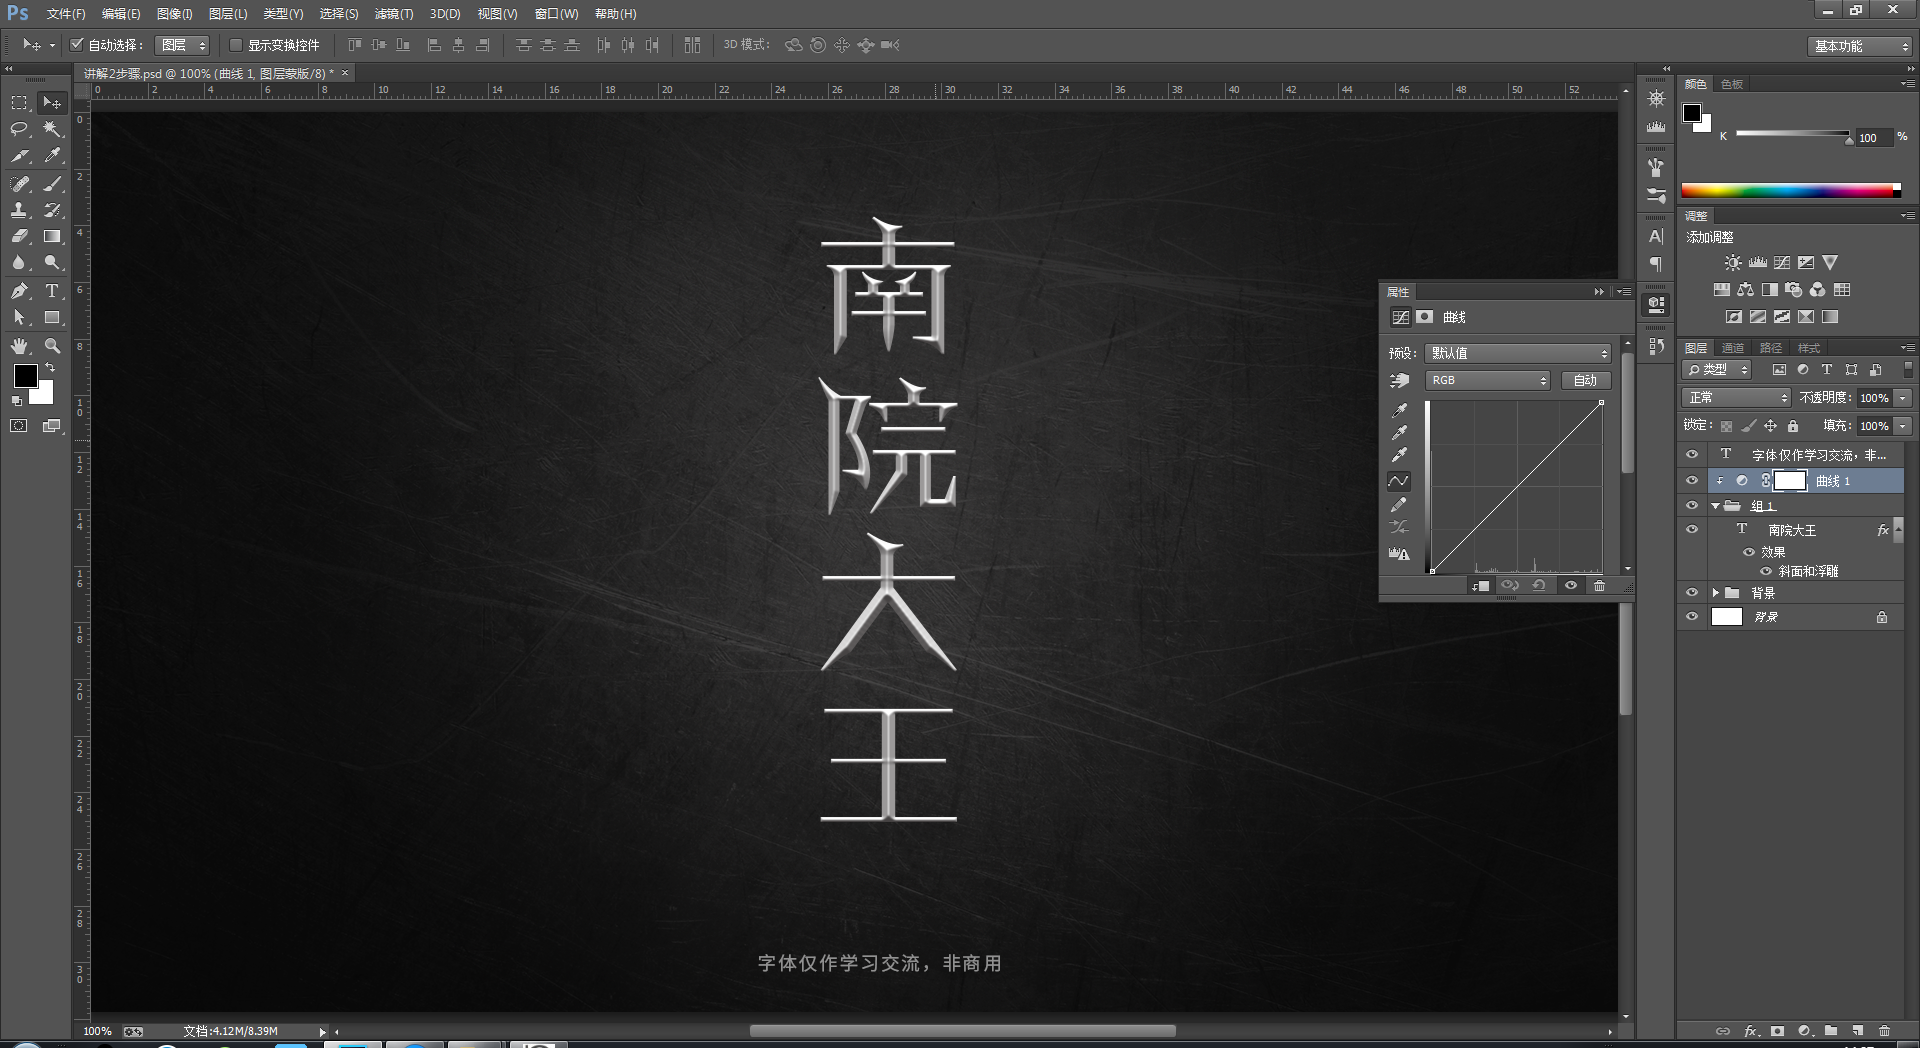Hide the 组 1 group layer

(x=1692, y=506)
